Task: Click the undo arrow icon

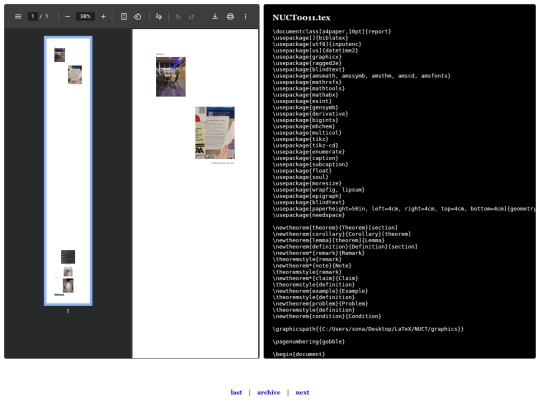Action: pos(178,17)
